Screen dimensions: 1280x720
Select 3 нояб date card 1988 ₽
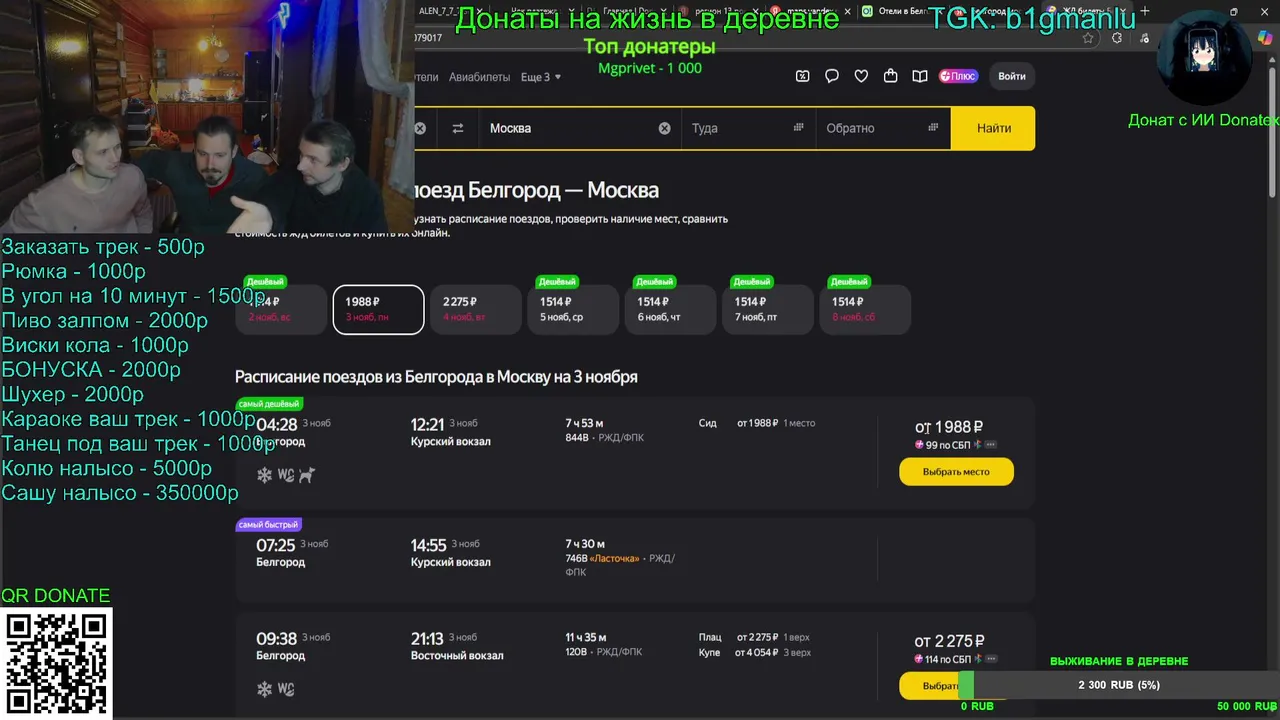378,309
